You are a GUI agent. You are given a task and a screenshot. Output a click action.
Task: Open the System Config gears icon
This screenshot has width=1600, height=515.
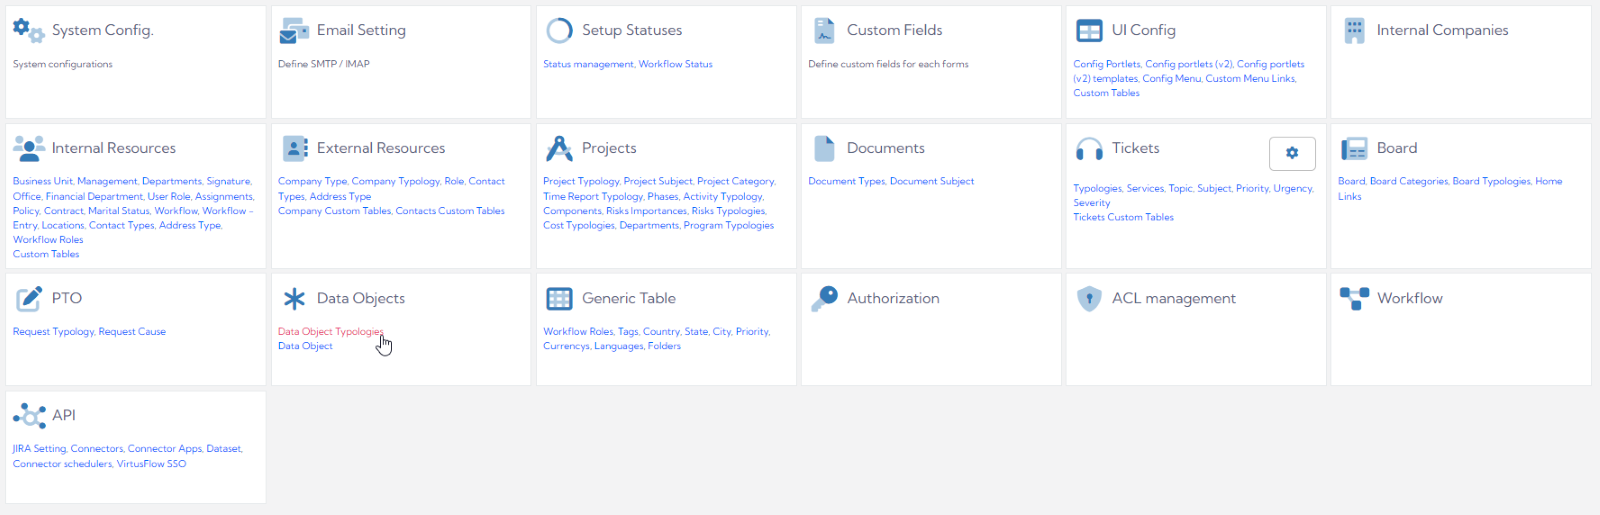[x=28, y=30]
